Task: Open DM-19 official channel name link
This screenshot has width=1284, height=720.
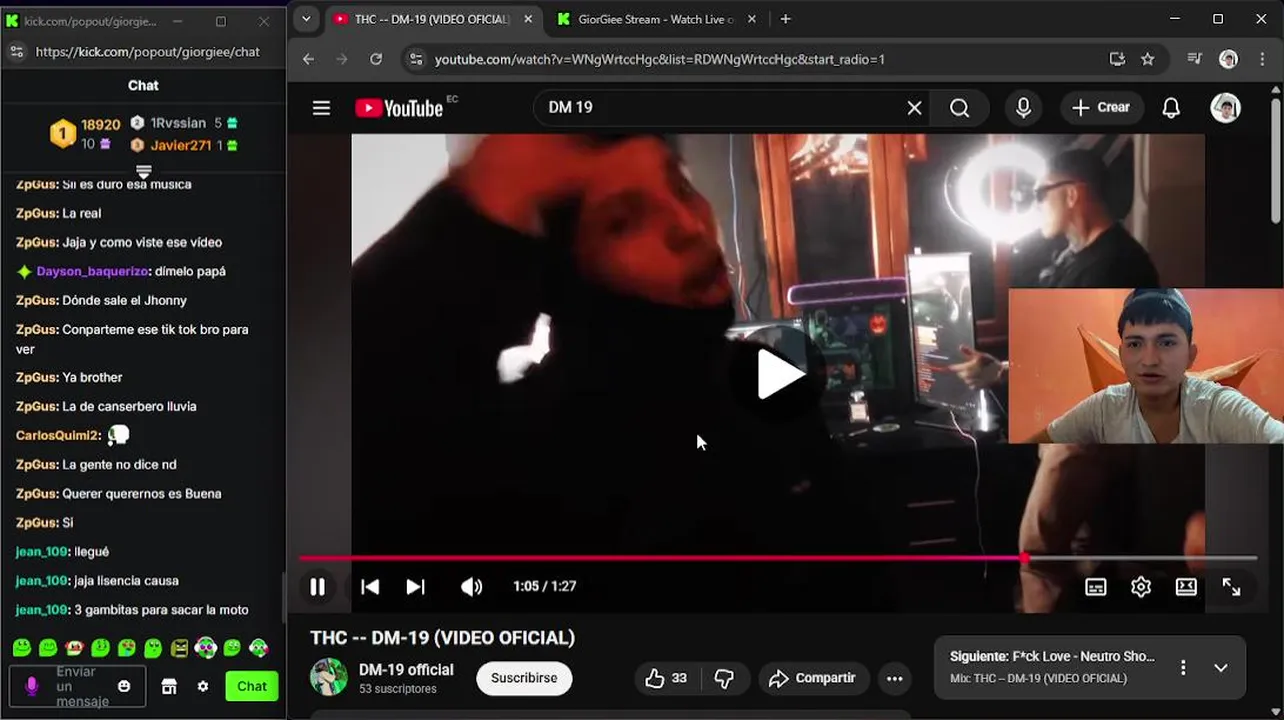Action: [x=406, y=670]
